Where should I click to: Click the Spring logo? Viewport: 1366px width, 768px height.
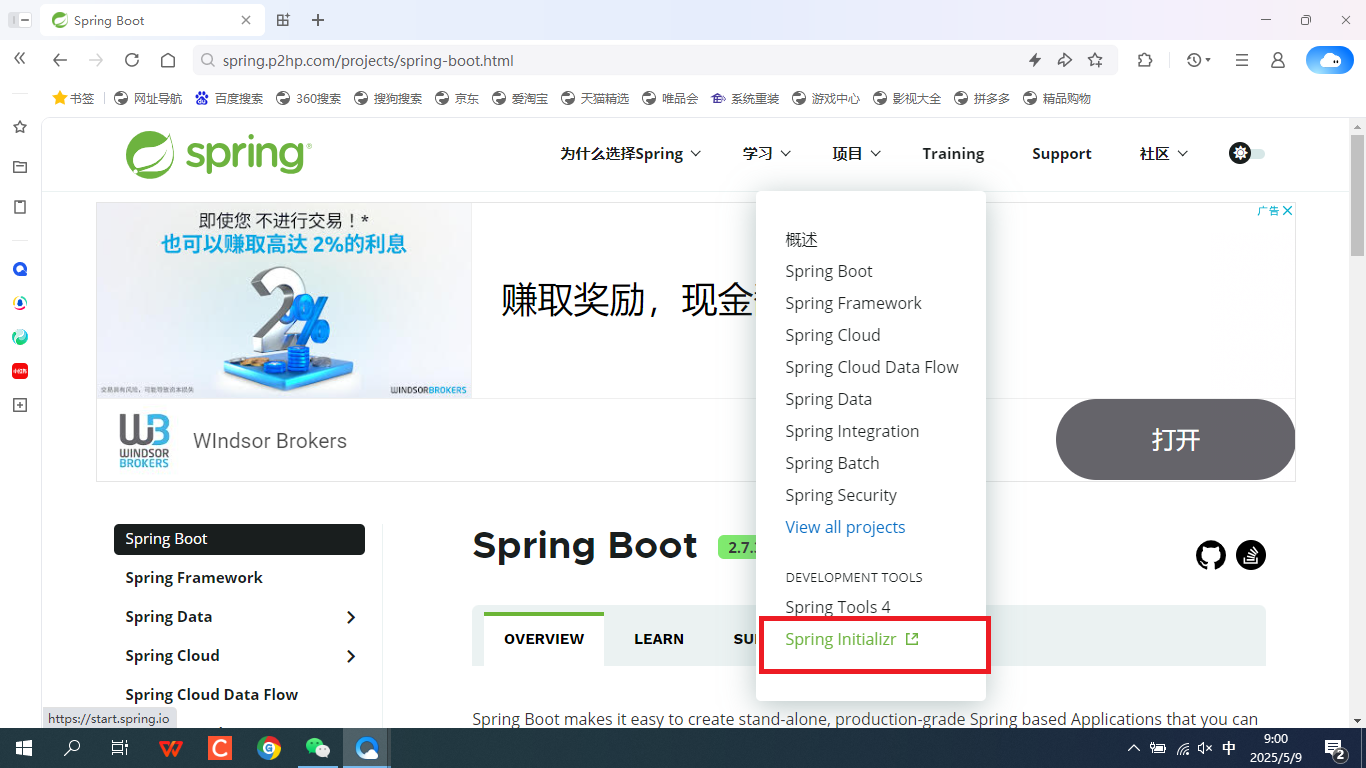(x=218, y=154)
